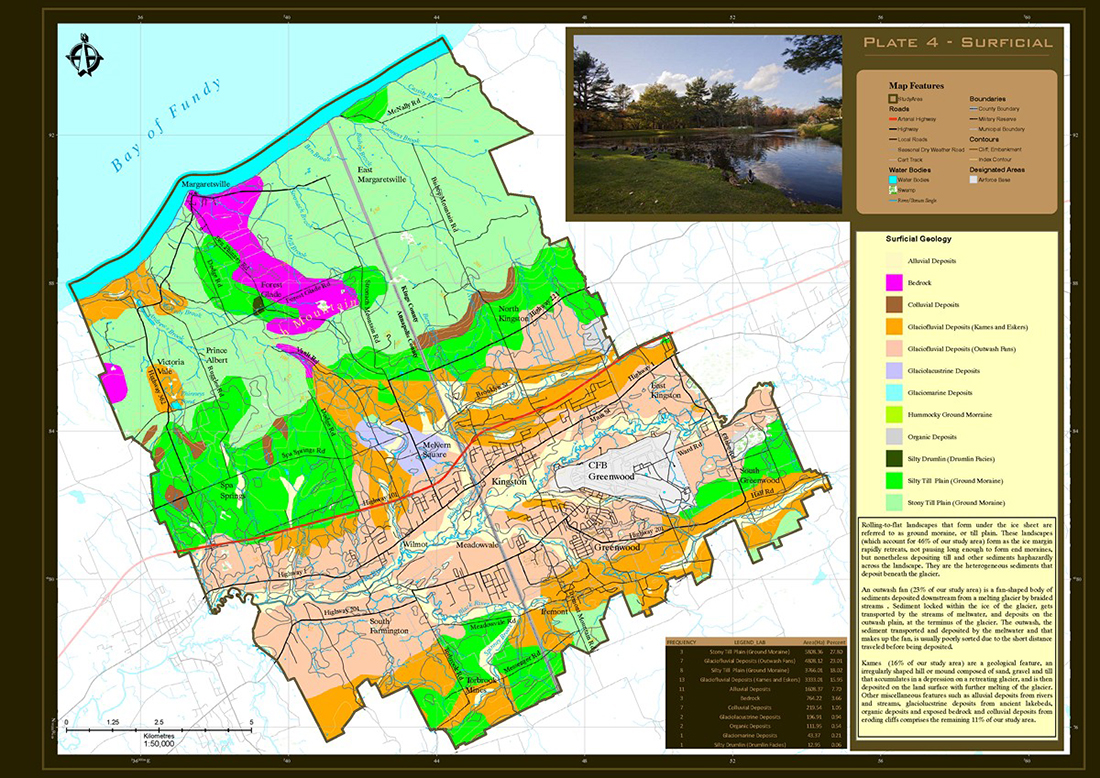The image size is (1100, 778).
Task: Click the Glaciolacustrine Deposits lavender swatch
Action: tap(894, 370)
